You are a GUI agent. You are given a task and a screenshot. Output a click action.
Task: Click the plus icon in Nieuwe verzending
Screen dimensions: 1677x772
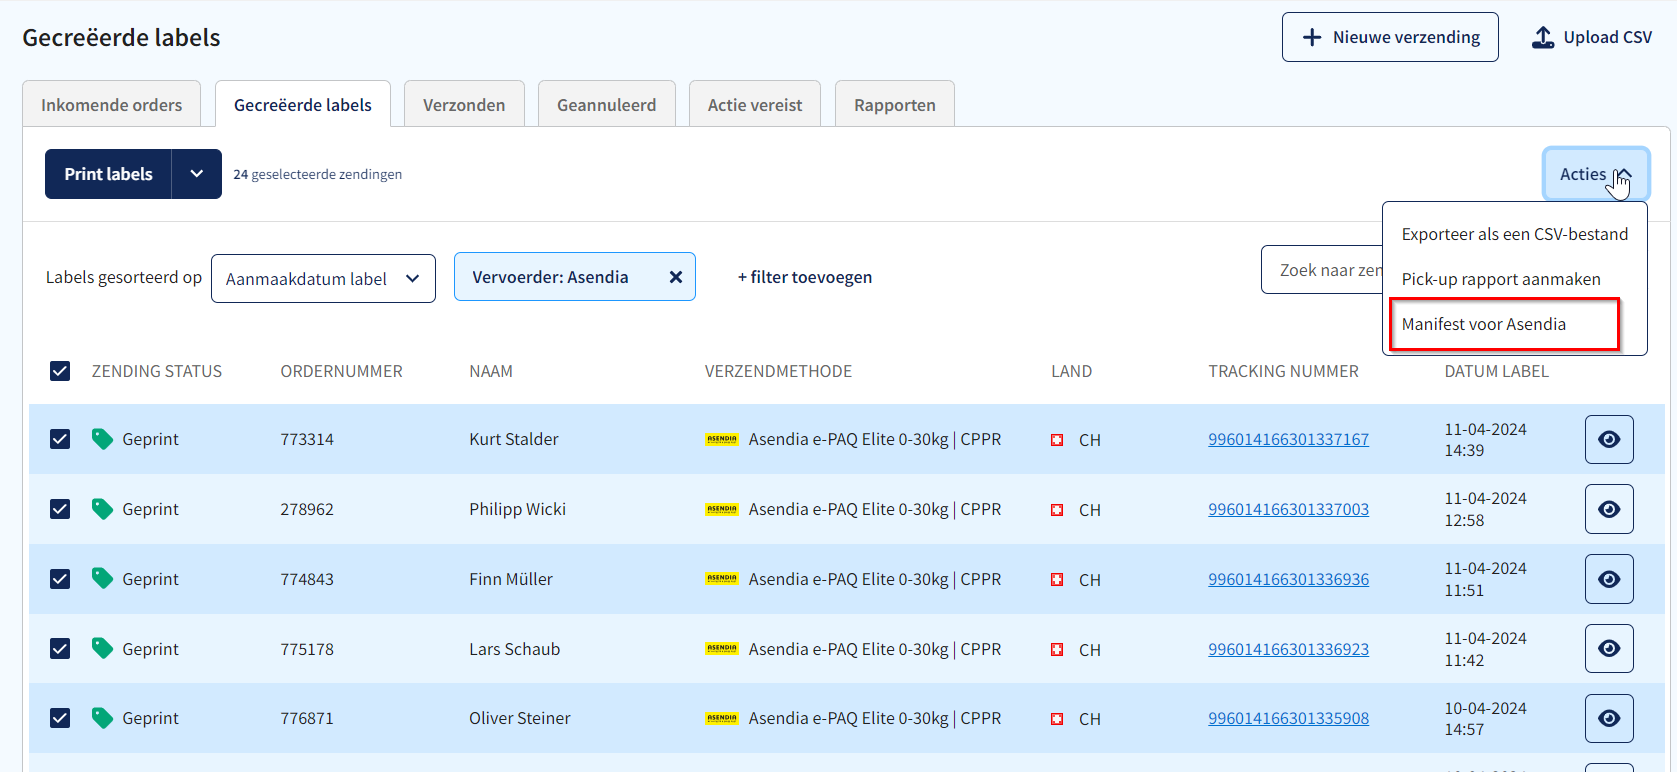pyautogui.click(x=1312, y=37)
